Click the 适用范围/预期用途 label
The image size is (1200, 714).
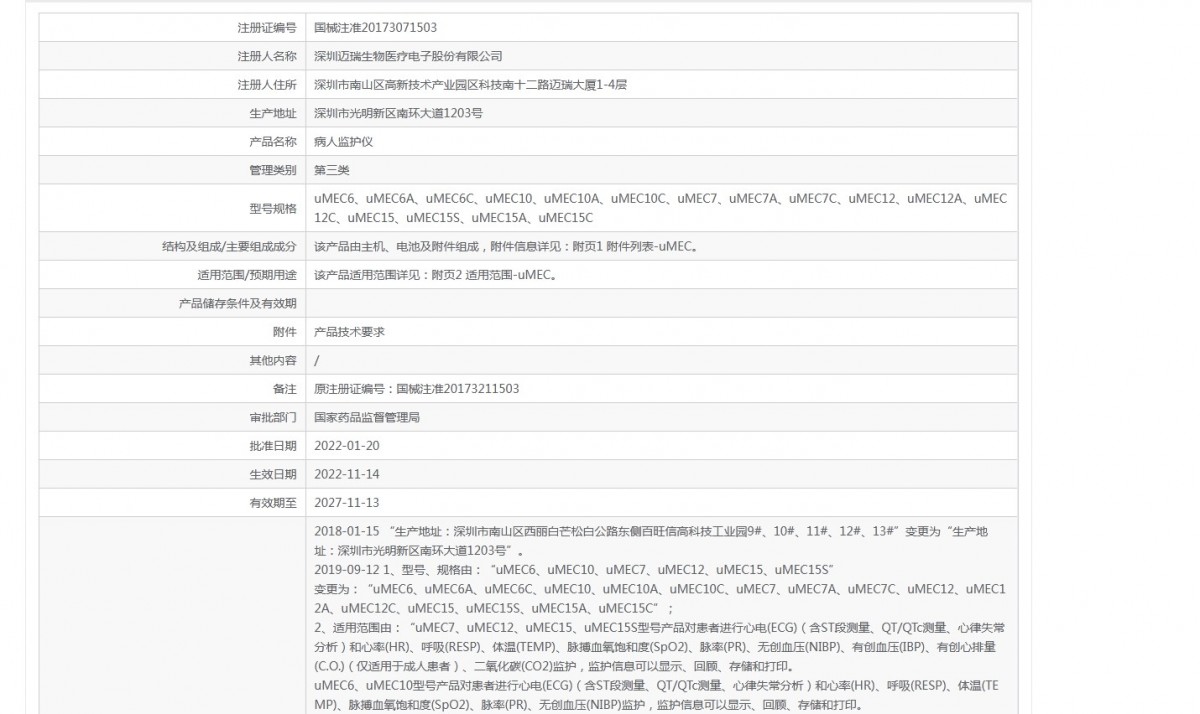coord(247,274)
